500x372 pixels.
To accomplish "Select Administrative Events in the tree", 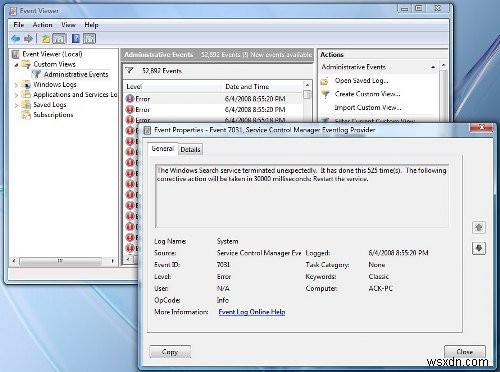I will 76,74.
